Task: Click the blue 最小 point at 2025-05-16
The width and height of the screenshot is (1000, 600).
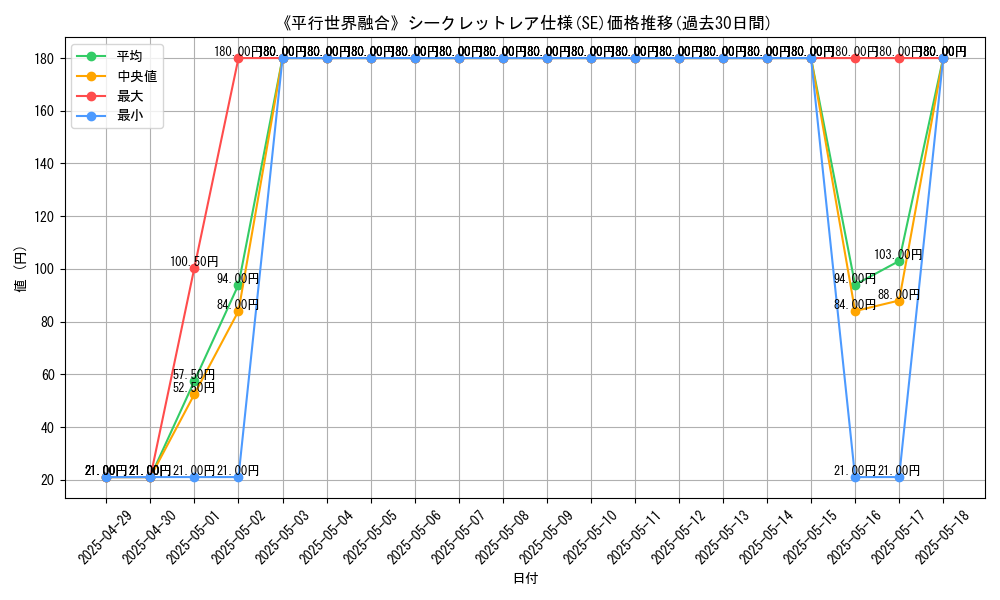Action: (855, 478)
